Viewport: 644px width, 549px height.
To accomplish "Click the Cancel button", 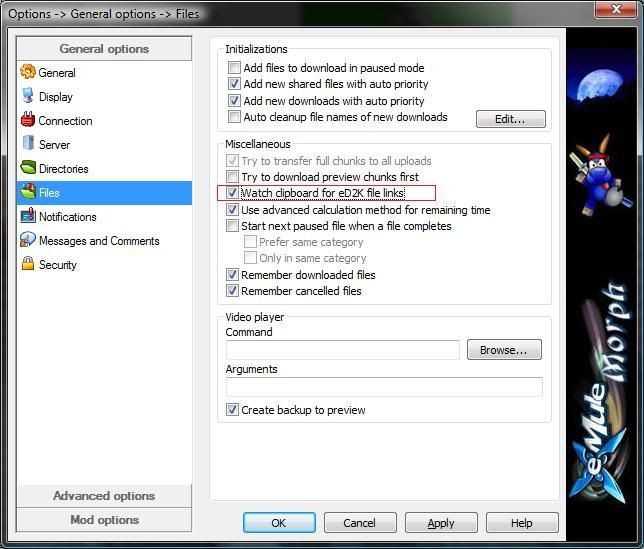I will 360,523.
